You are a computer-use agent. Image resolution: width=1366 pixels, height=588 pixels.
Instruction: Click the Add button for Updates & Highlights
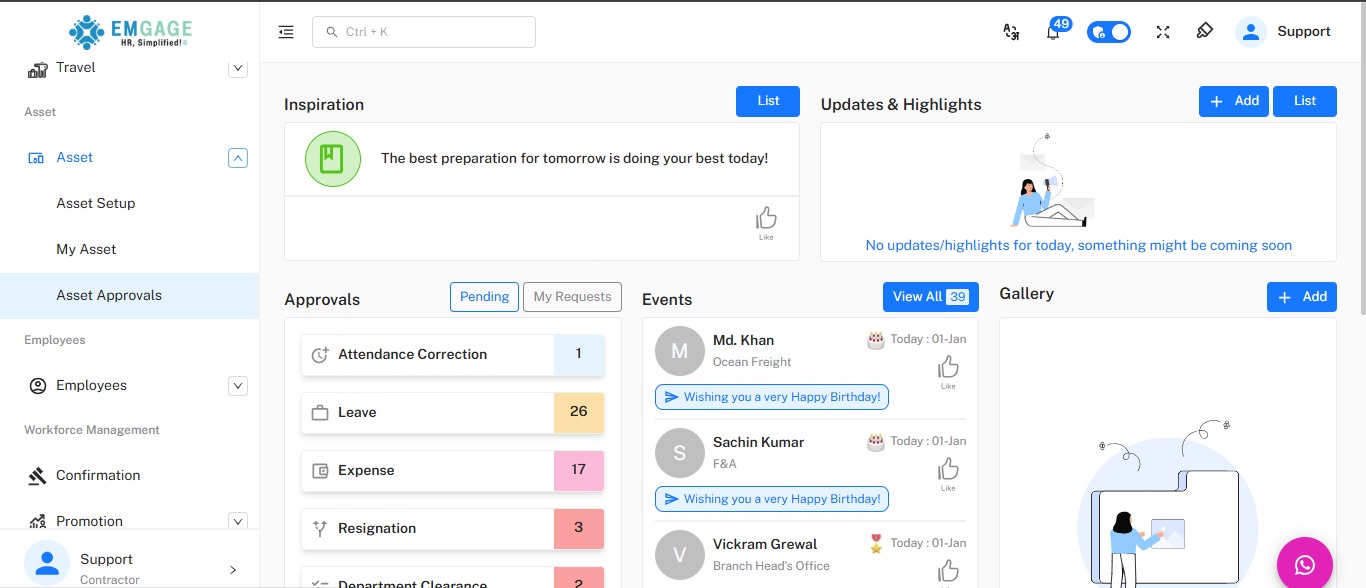1233,100
